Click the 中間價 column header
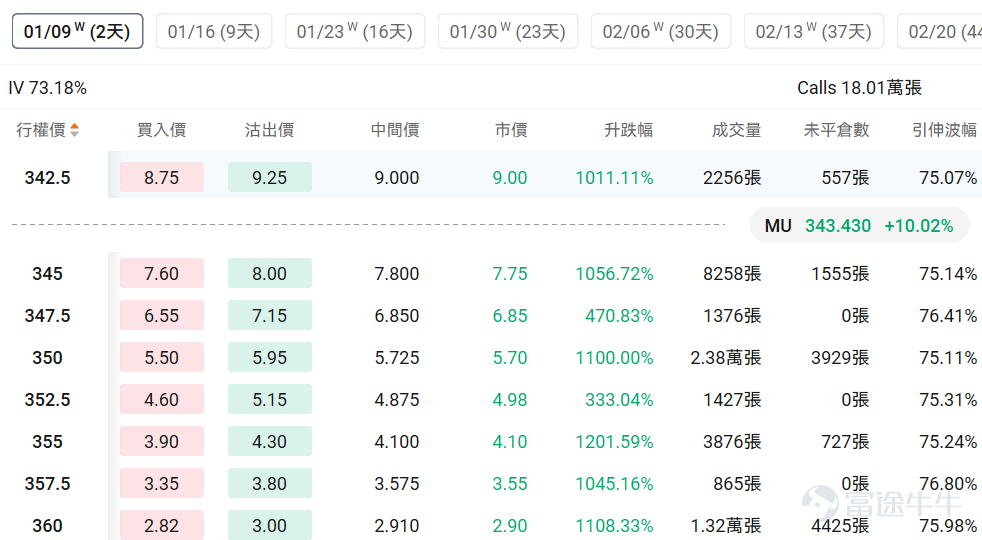The height and width of the screenshot is (540, 982). [395, 130]
